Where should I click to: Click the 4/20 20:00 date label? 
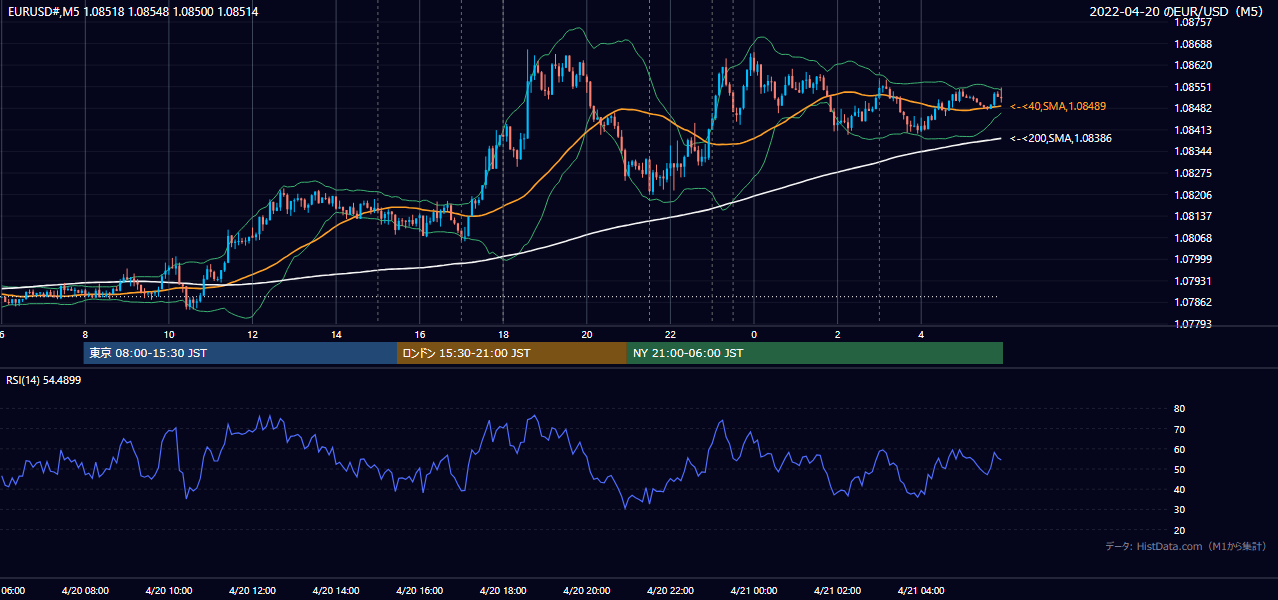[587, 591]
